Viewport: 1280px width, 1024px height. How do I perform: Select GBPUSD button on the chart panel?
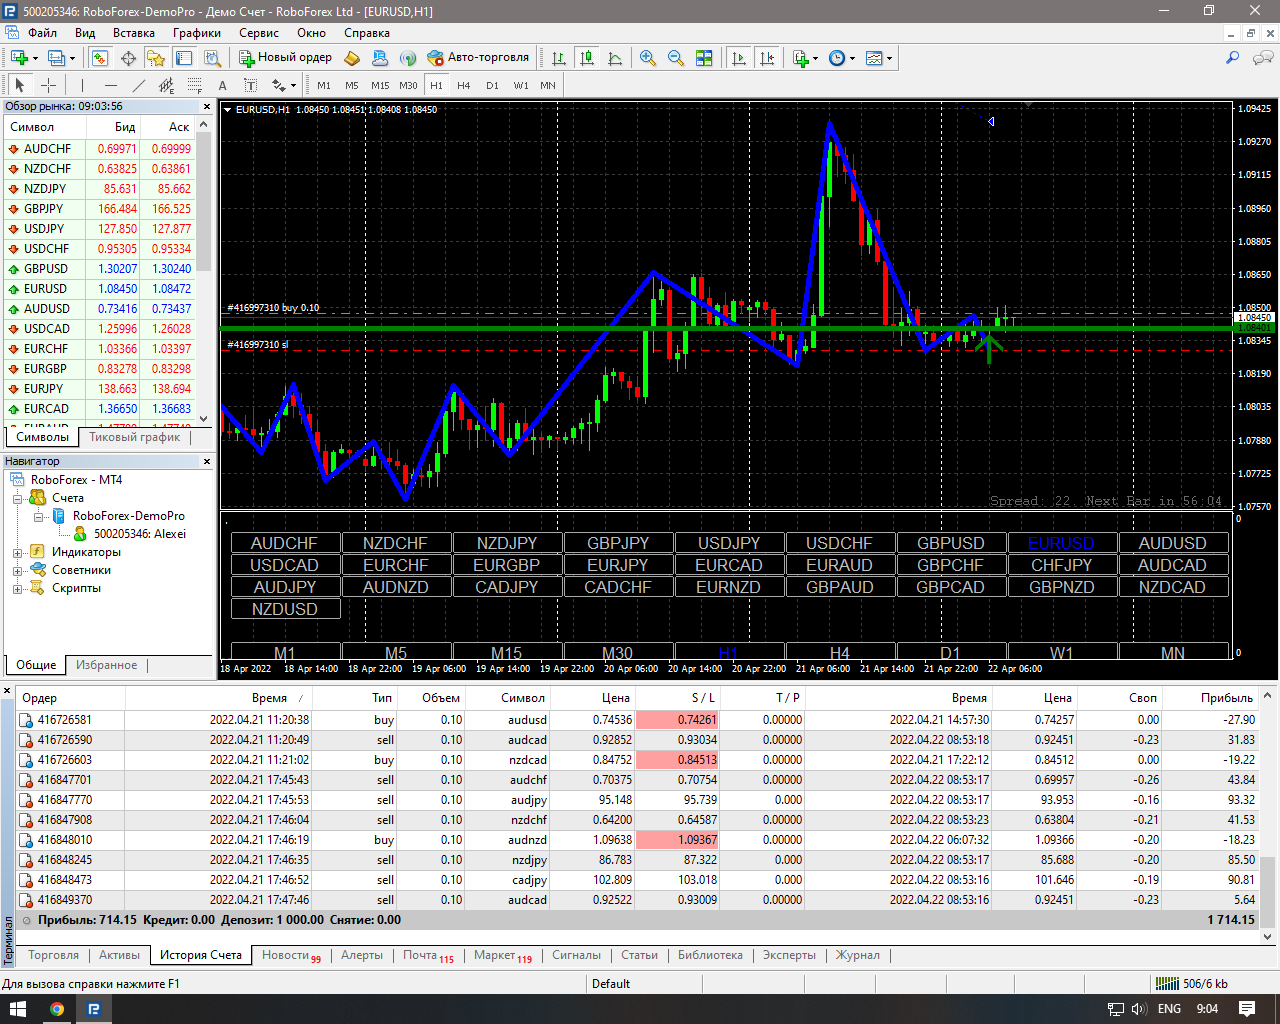coord(951,543)
